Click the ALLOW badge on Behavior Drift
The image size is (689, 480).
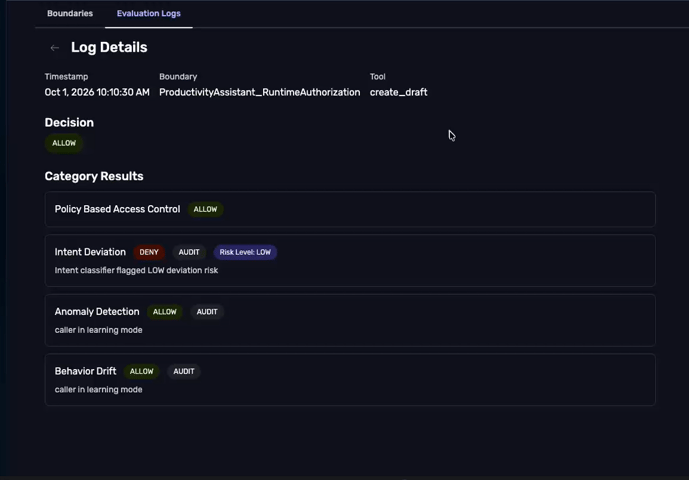(141, 371)
